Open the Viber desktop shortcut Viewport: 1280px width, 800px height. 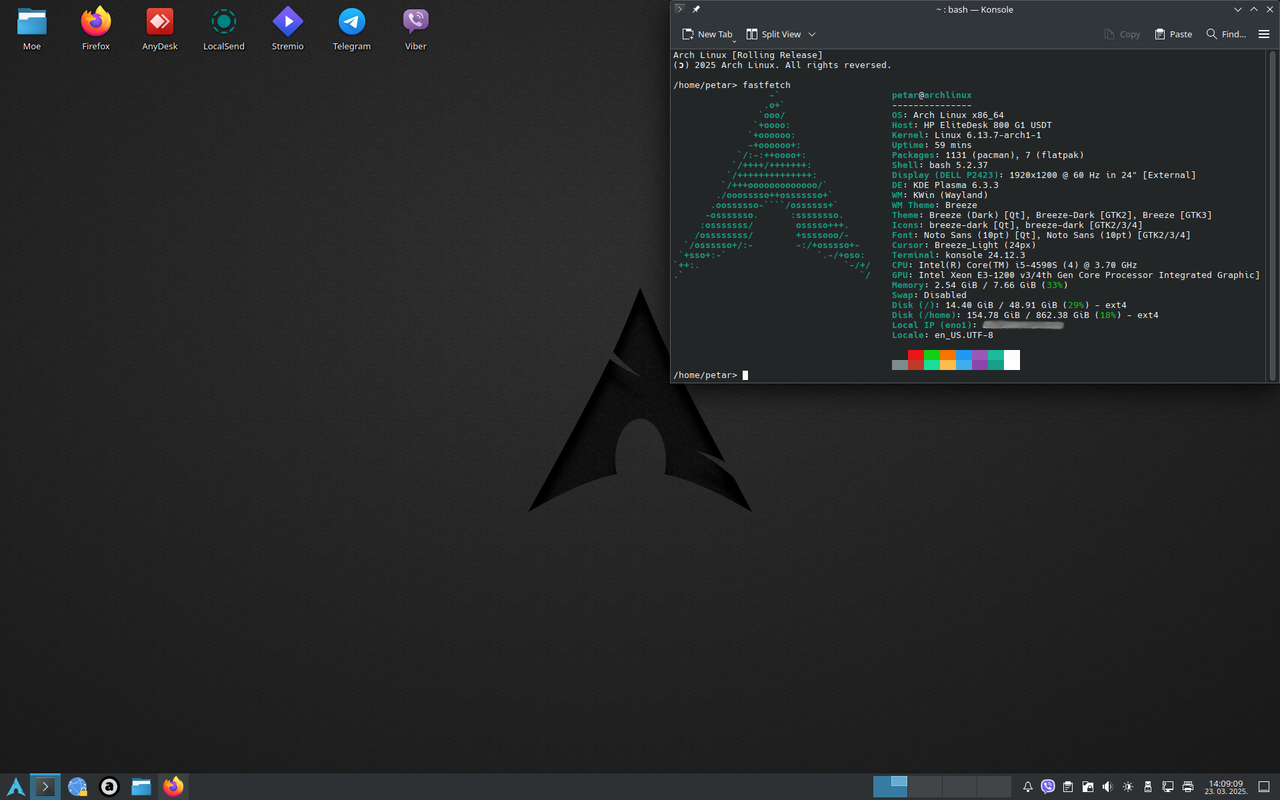click(416, 29)
